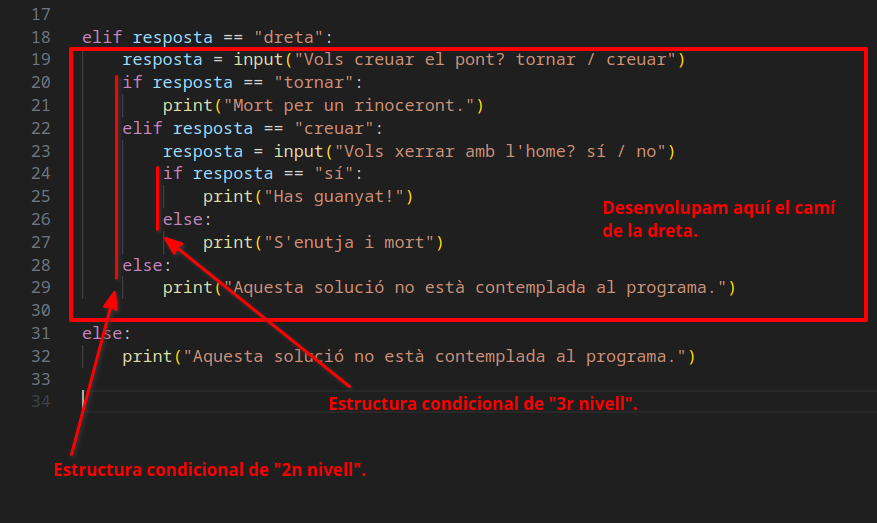Image resolution: width=877 pixels, height=523 pixels.
Task: Click the else keyword on line 26
Action: [x=183, y=219]
